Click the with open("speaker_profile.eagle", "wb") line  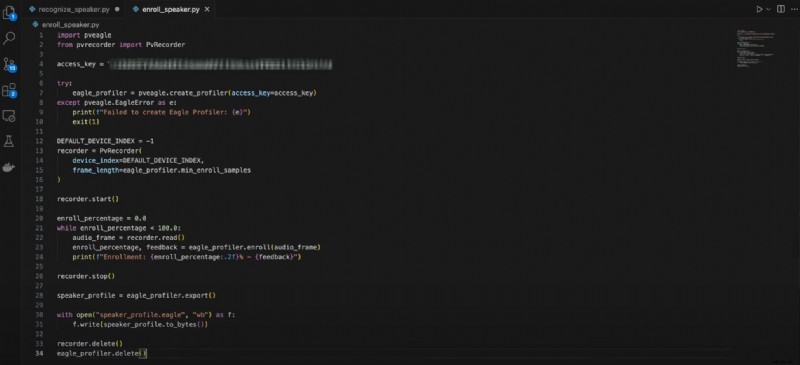(146, 314)
